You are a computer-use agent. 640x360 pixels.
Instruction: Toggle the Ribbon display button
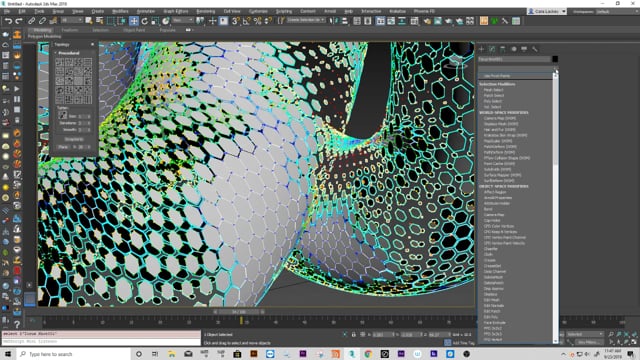pos(380,21)
